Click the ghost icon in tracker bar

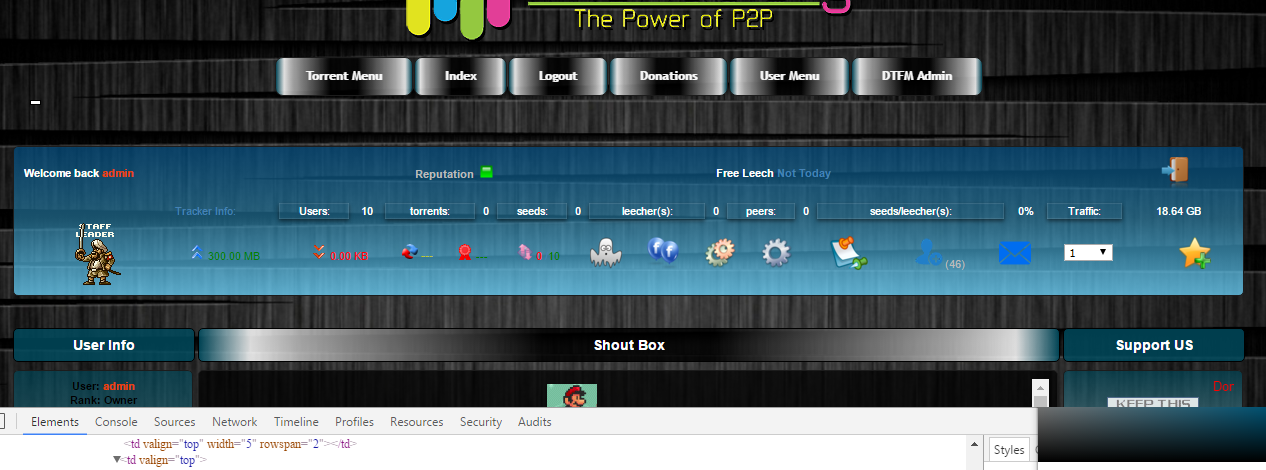click(x=606, y=253)
